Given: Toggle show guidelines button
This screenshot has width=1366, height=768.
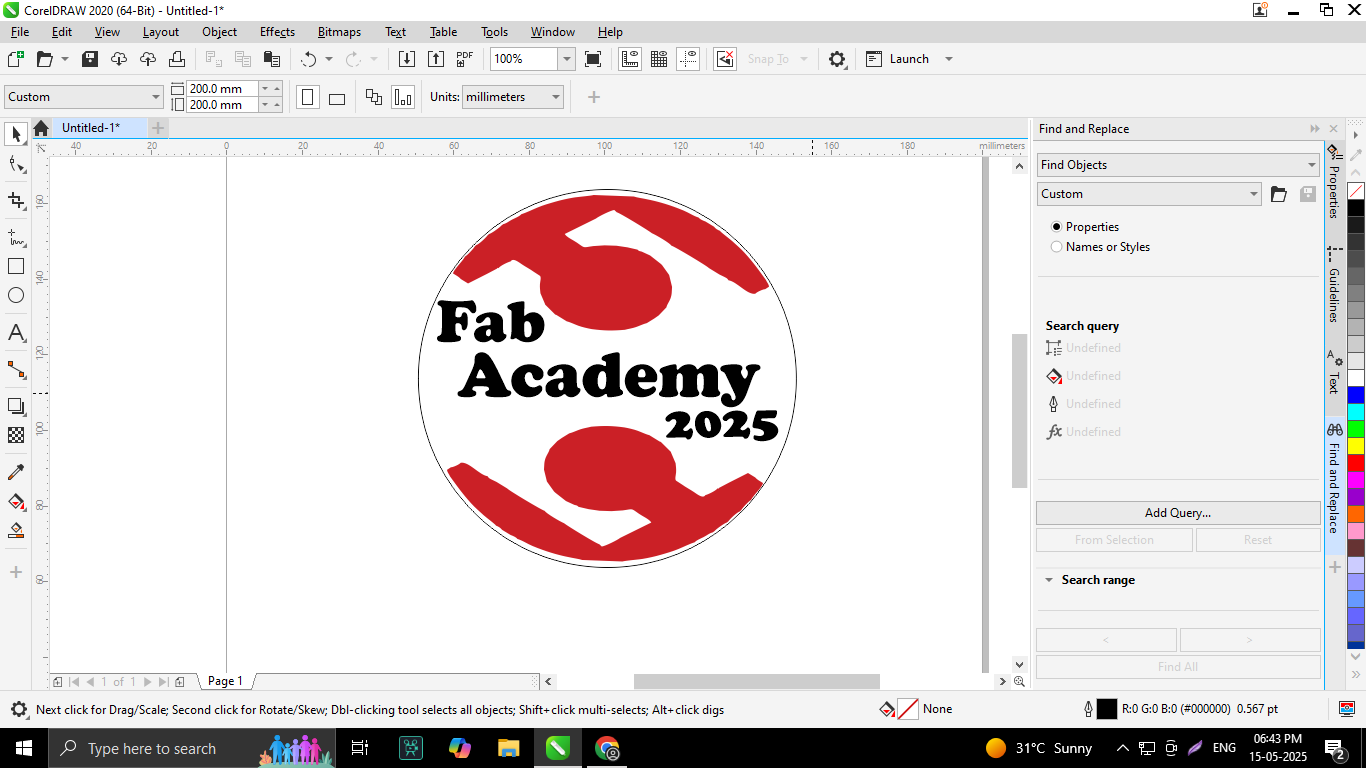Looking at the screenshot, I should pos(688,59).
